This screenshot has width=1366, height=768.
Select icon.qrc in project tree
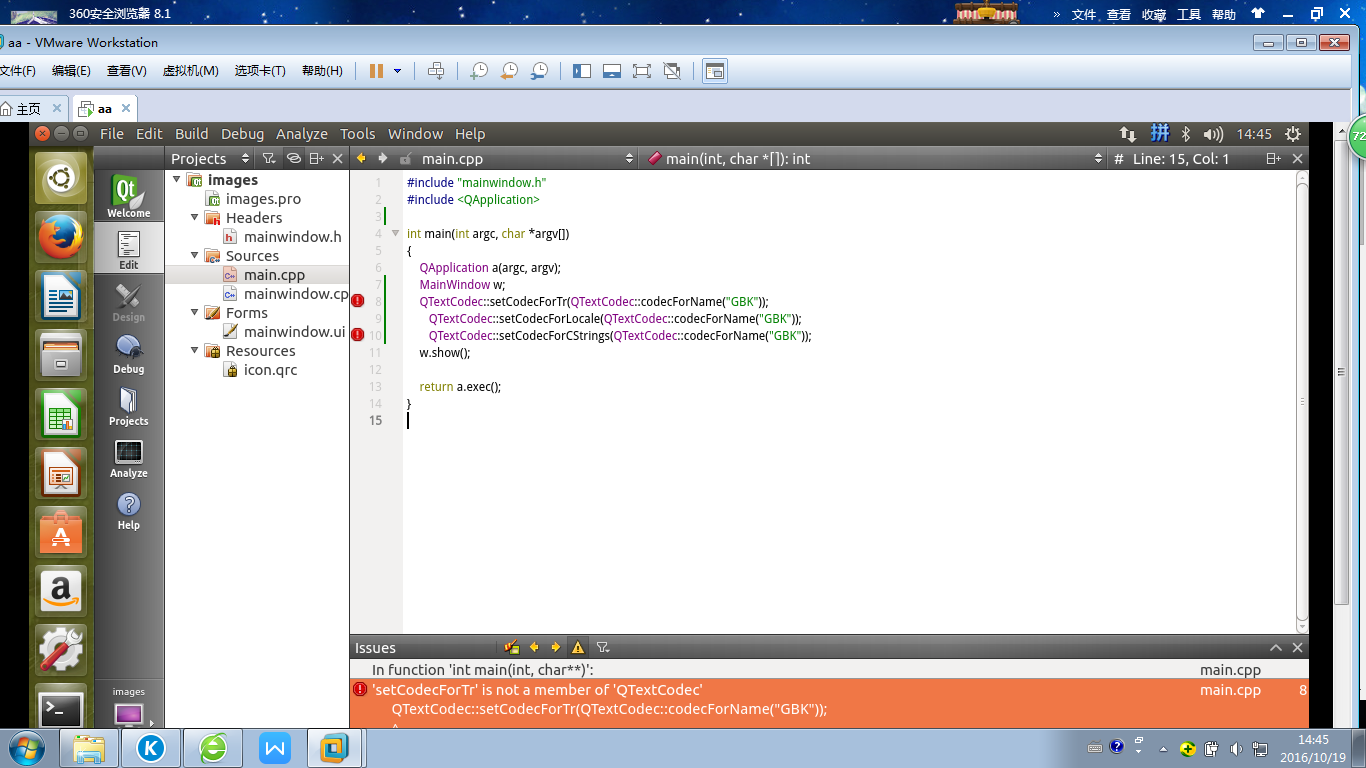270,369
